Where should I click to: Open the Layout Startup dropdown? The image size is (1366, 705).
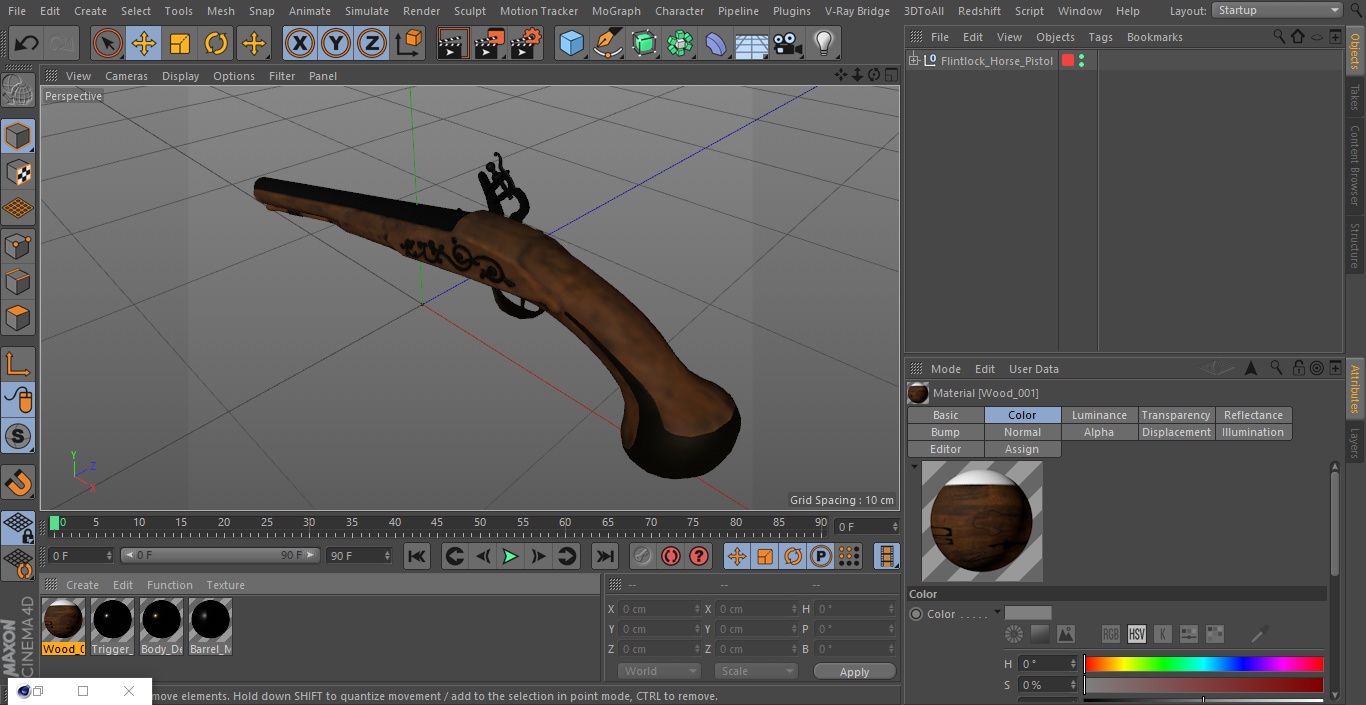tap(1278, 10)
